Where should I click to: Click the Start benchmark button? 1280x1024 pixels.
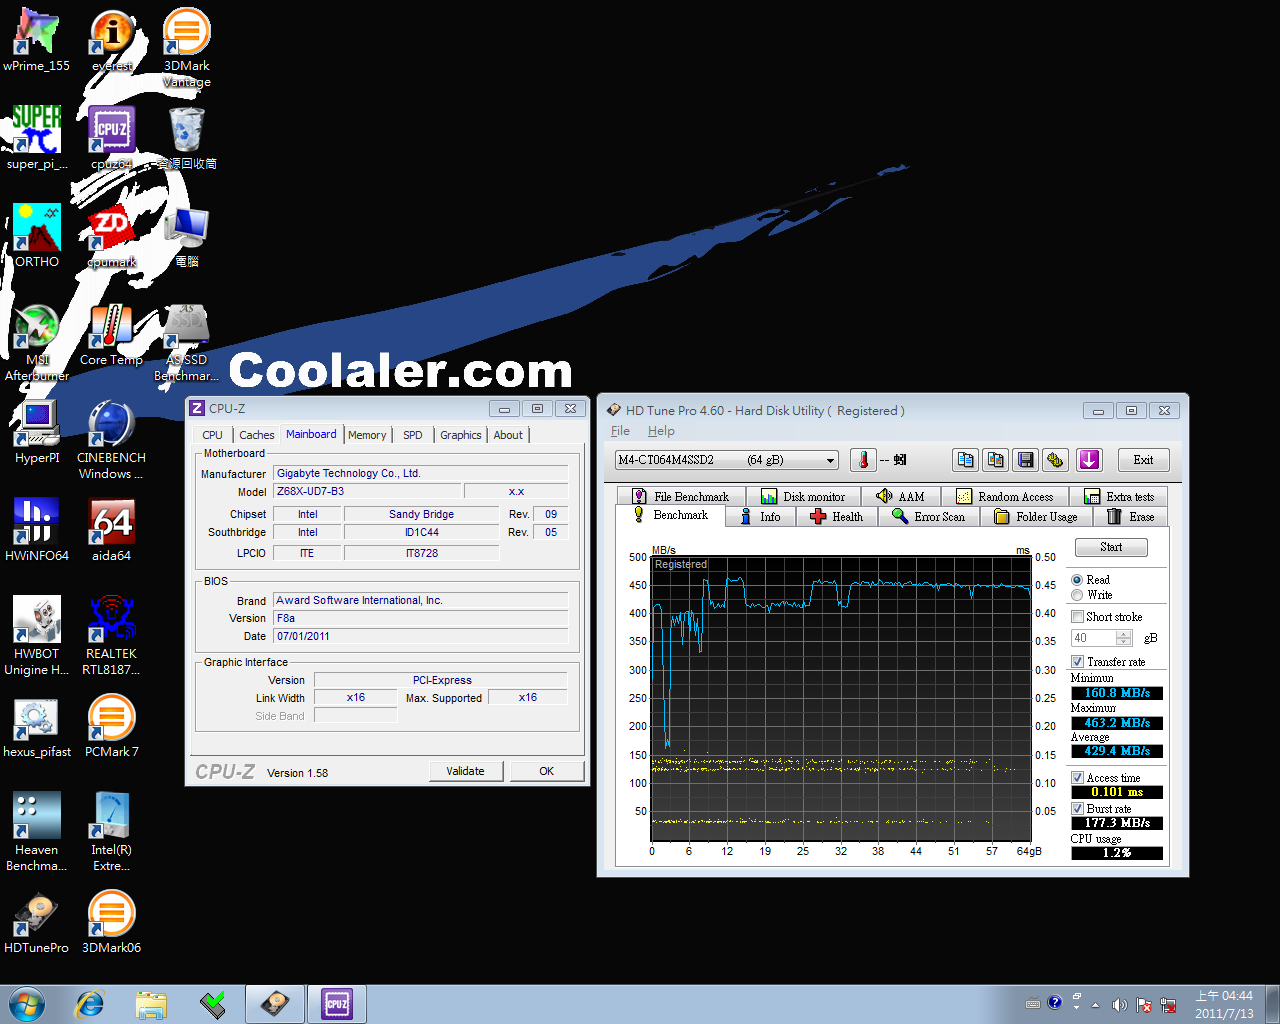pyautogui.click(x=1111, y=547)
